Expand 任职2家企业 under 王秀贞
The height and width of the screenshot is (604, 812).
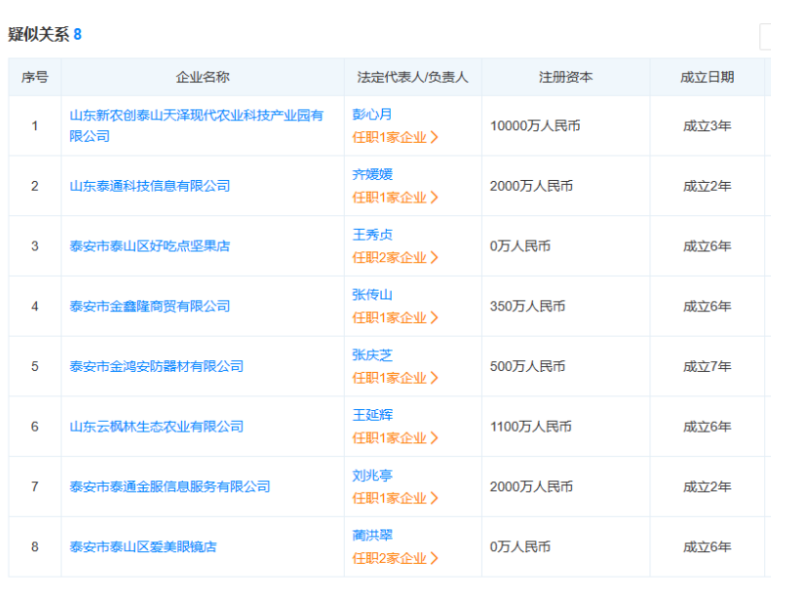tap(395, 257)
